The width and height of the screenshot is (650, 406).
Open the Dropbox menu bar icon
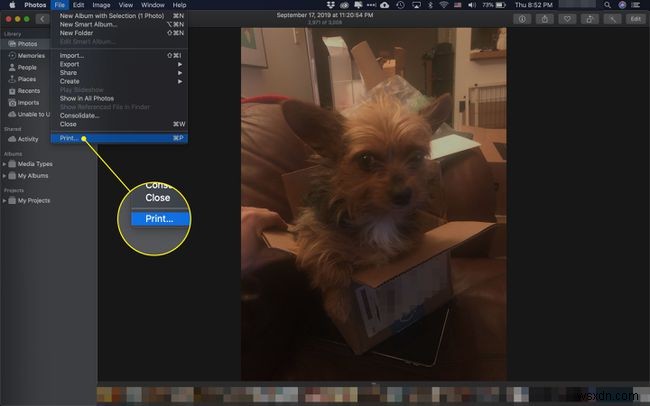tap(330, 5)
